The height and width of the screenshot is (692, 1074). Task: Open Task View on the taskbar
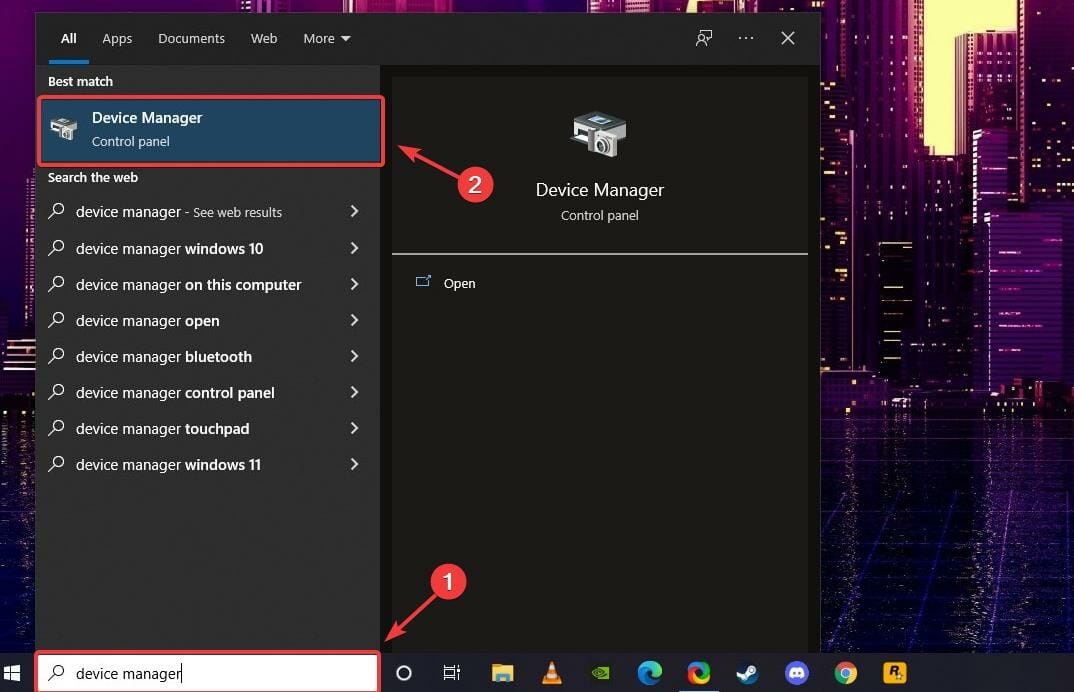point(451,673)
